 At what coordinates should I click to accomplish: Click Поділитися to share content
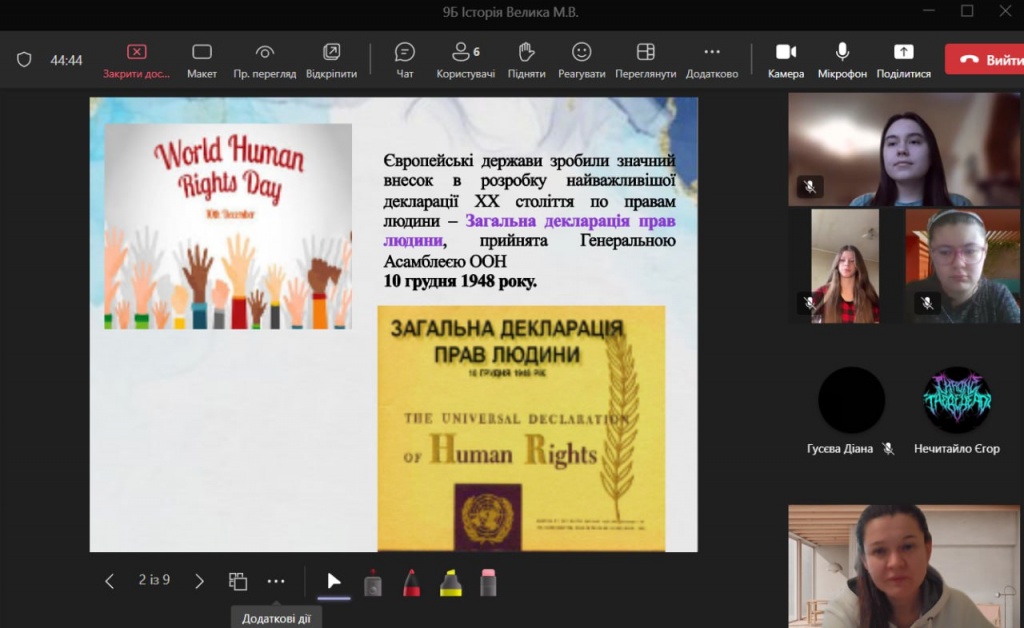(903, 59)
